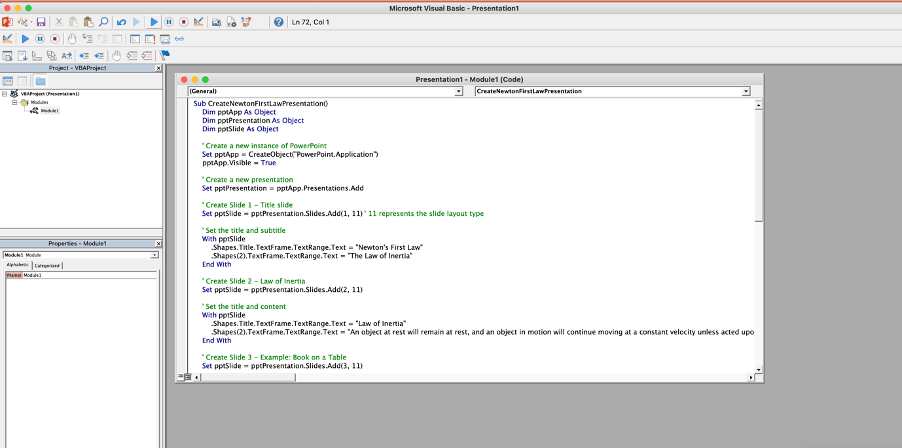
Task: Run the macro with the blue play button
Action: [x=154, y=22]
